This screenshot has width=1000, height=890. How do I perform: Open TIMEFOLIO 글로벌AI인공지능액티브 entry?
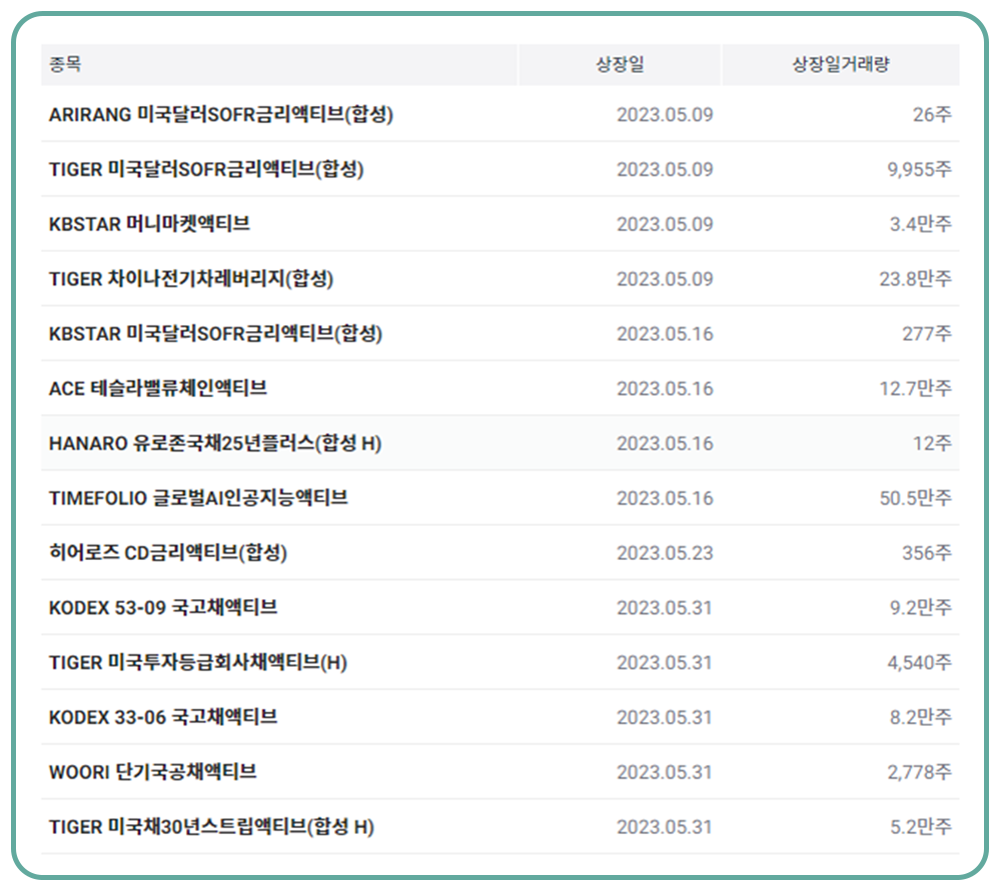point(198,498)
